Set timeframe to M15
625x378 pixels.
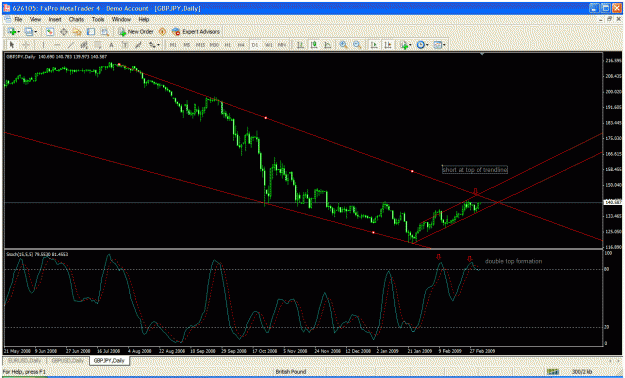click(200, 45)
